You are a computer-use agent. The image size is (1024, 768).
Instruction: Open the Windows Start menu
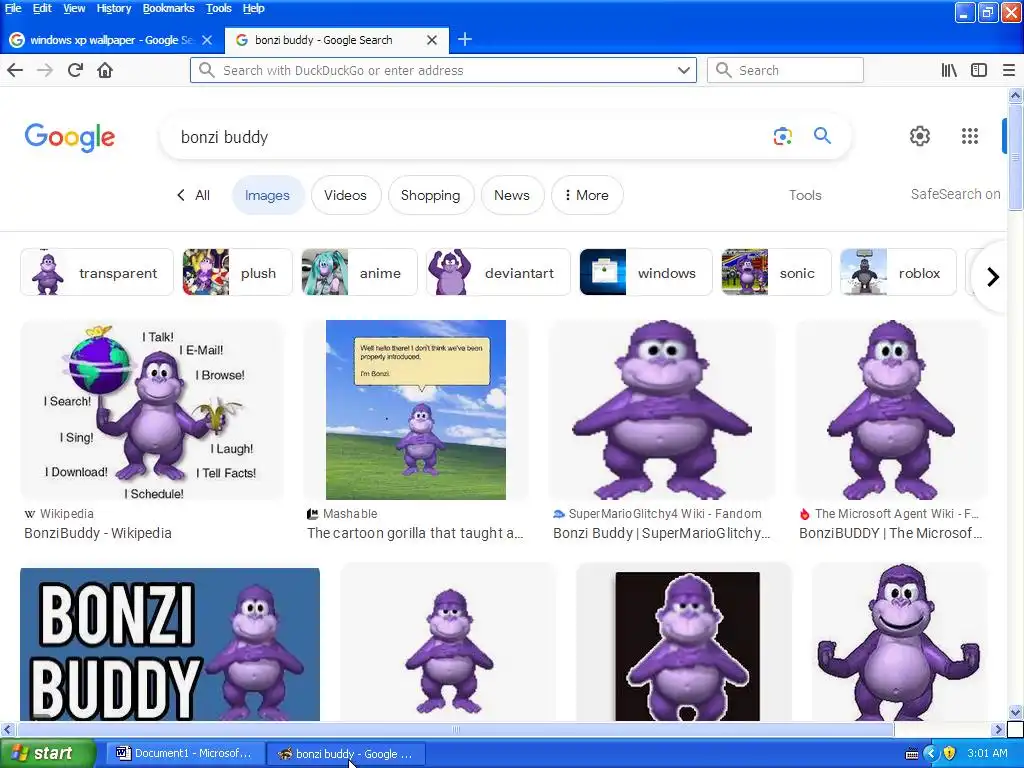[48, 754]
